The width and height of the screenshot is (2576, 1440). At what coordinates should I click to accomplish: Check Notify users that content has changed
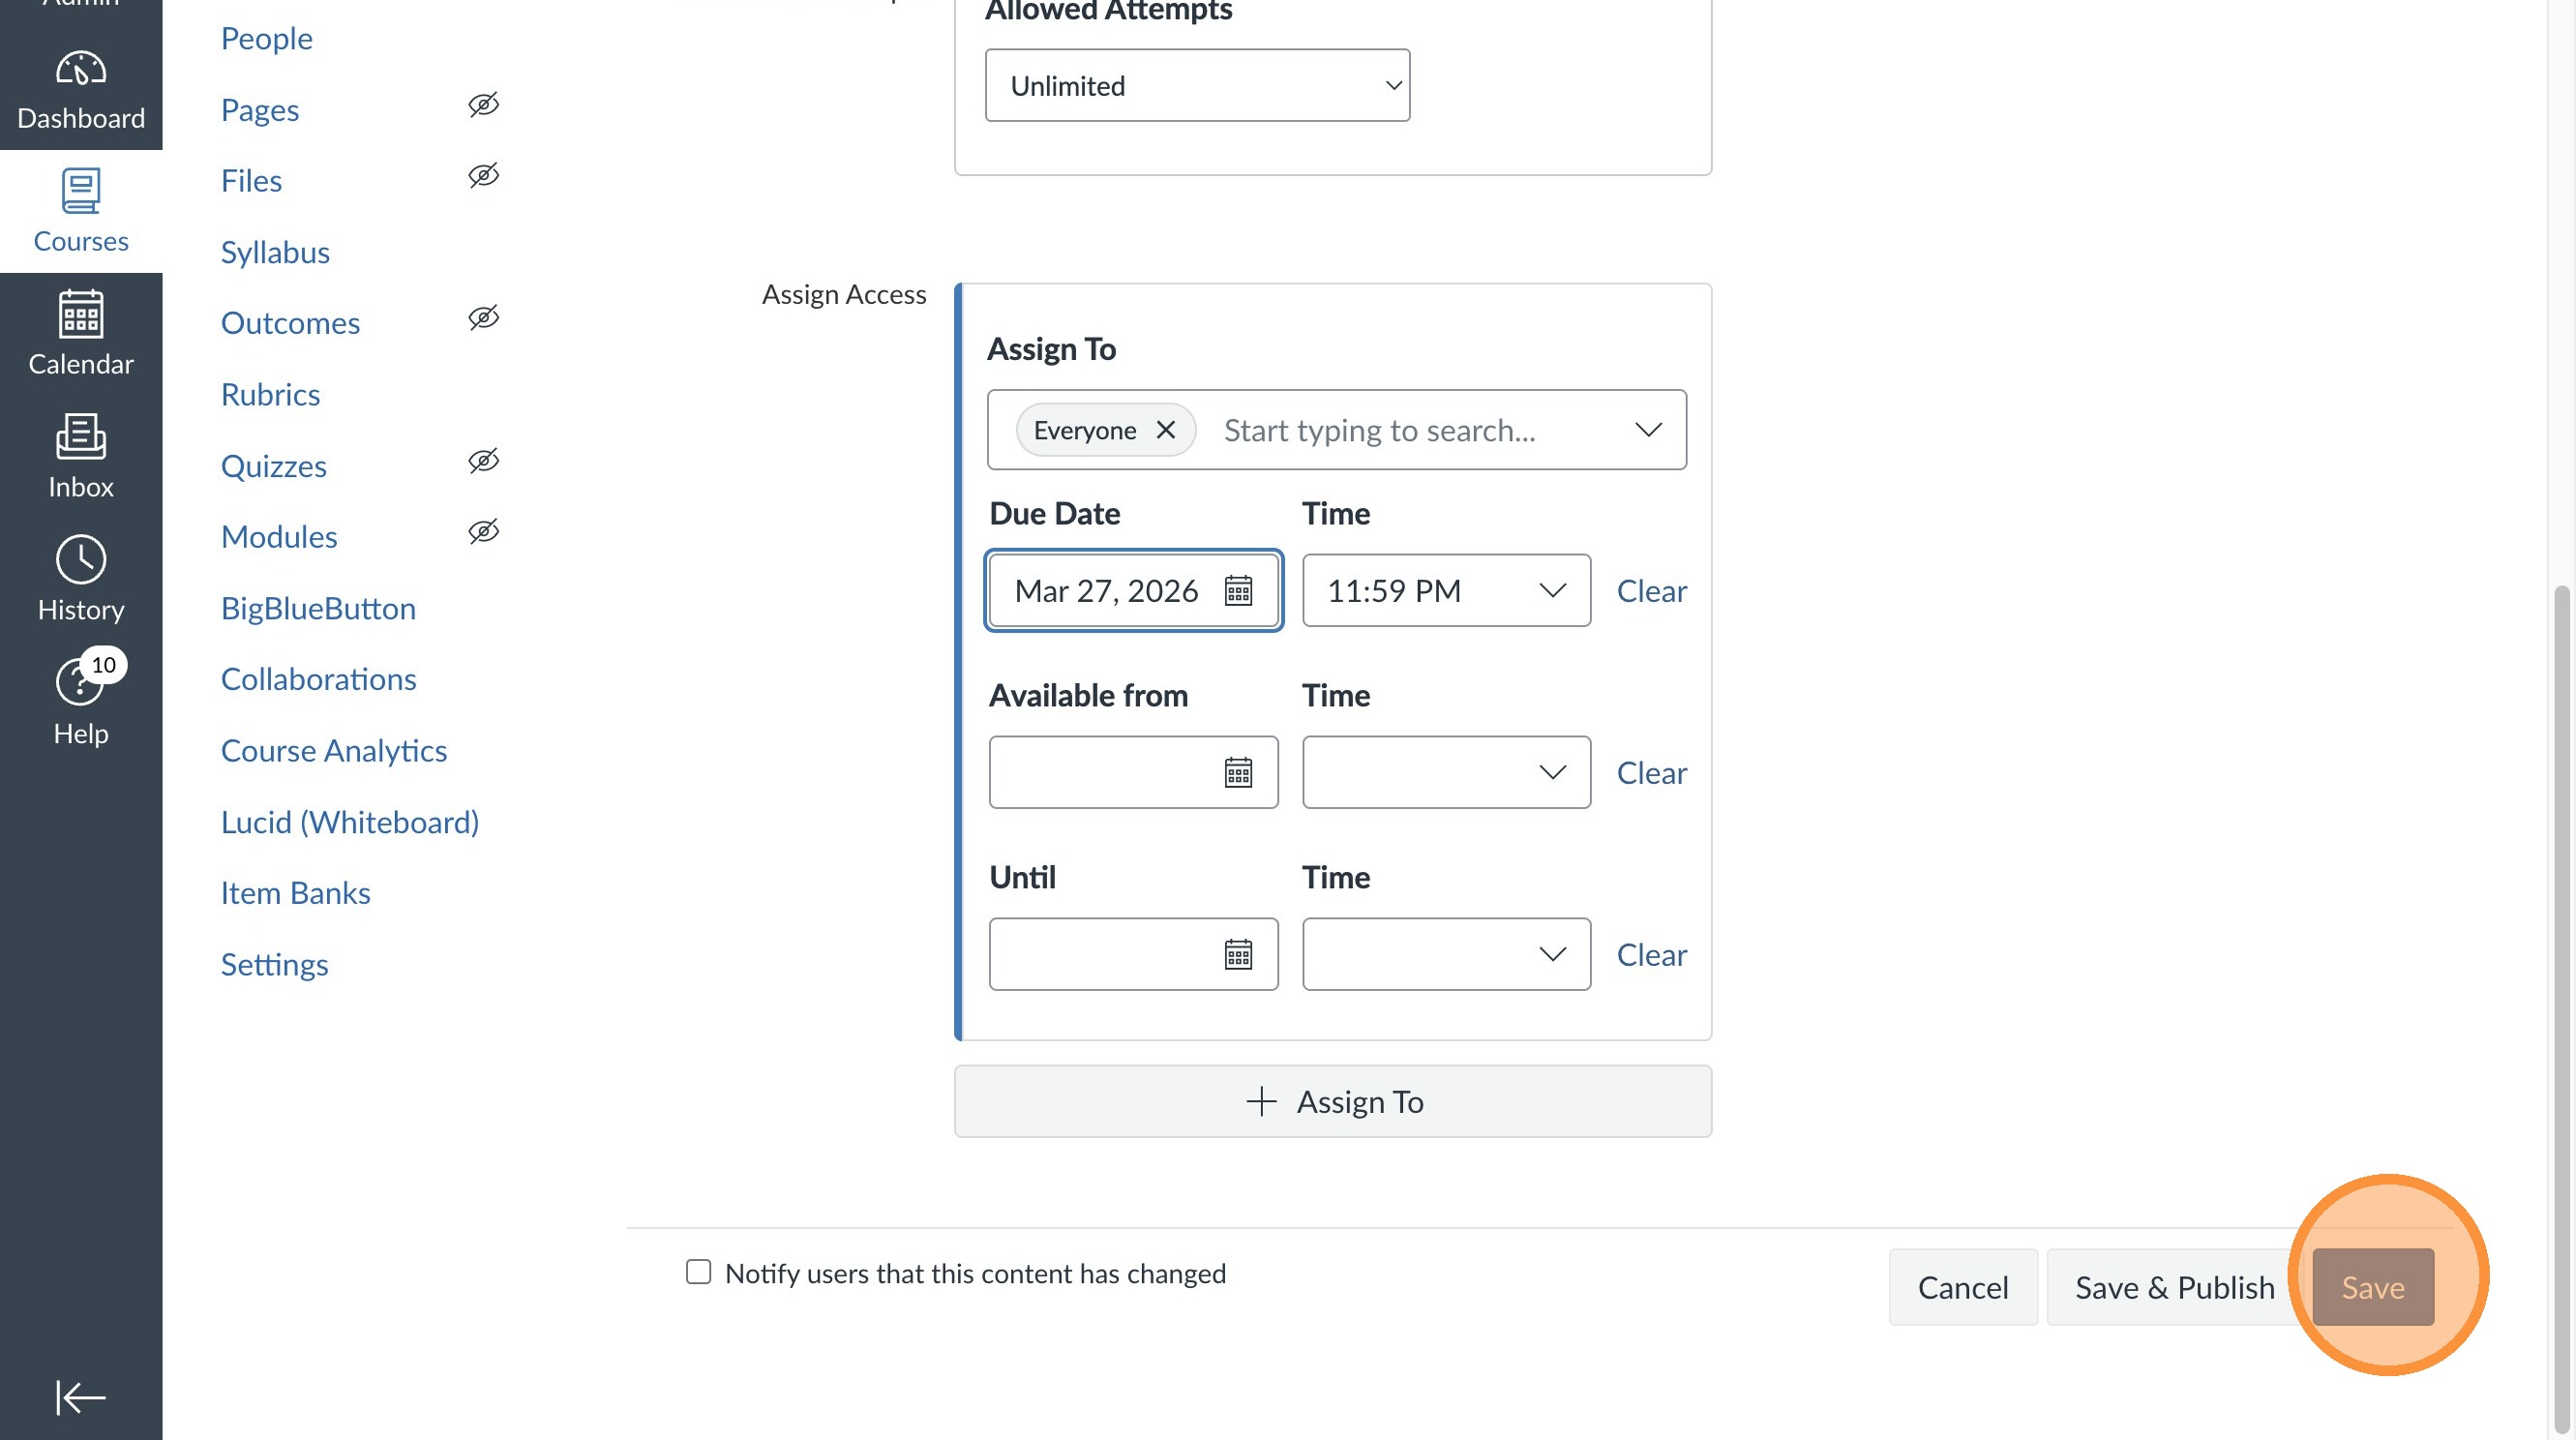pyautogui.click(x=698, y=1272)
